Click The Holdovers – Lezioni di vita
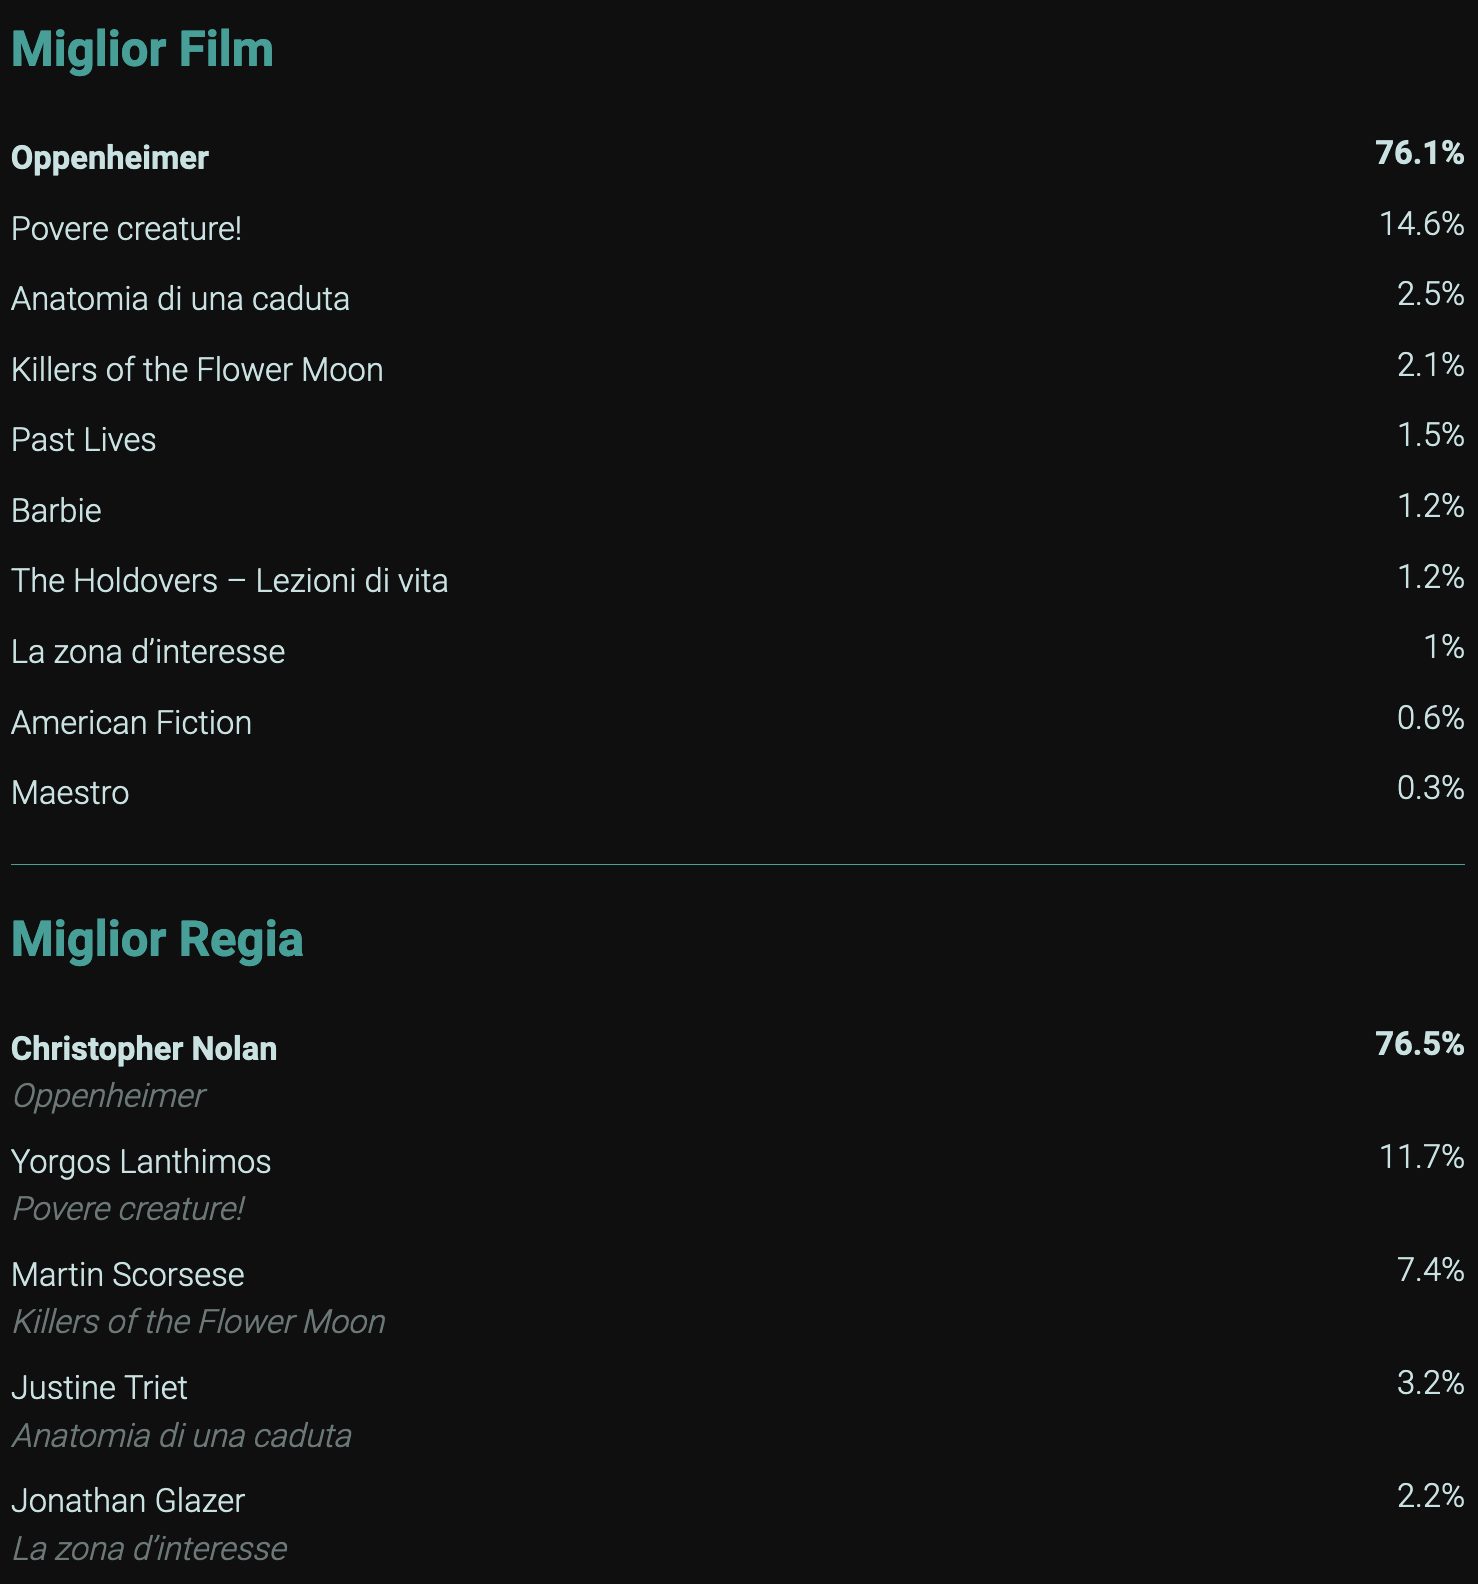The width and height of the screenshot is (1478, 1584). [229, 581]
